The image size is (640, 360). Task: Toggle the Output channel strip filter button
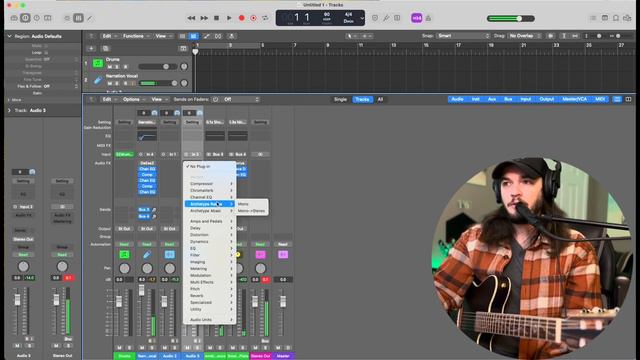[x=547, y=99]
